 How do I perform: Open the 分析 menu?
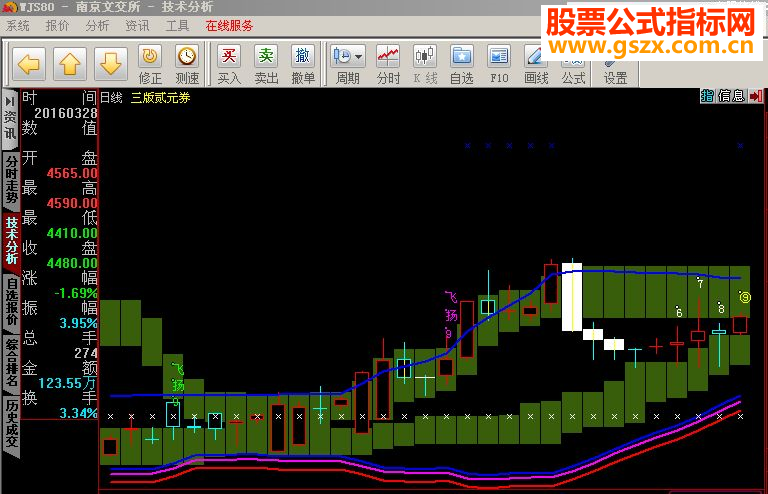97,26
